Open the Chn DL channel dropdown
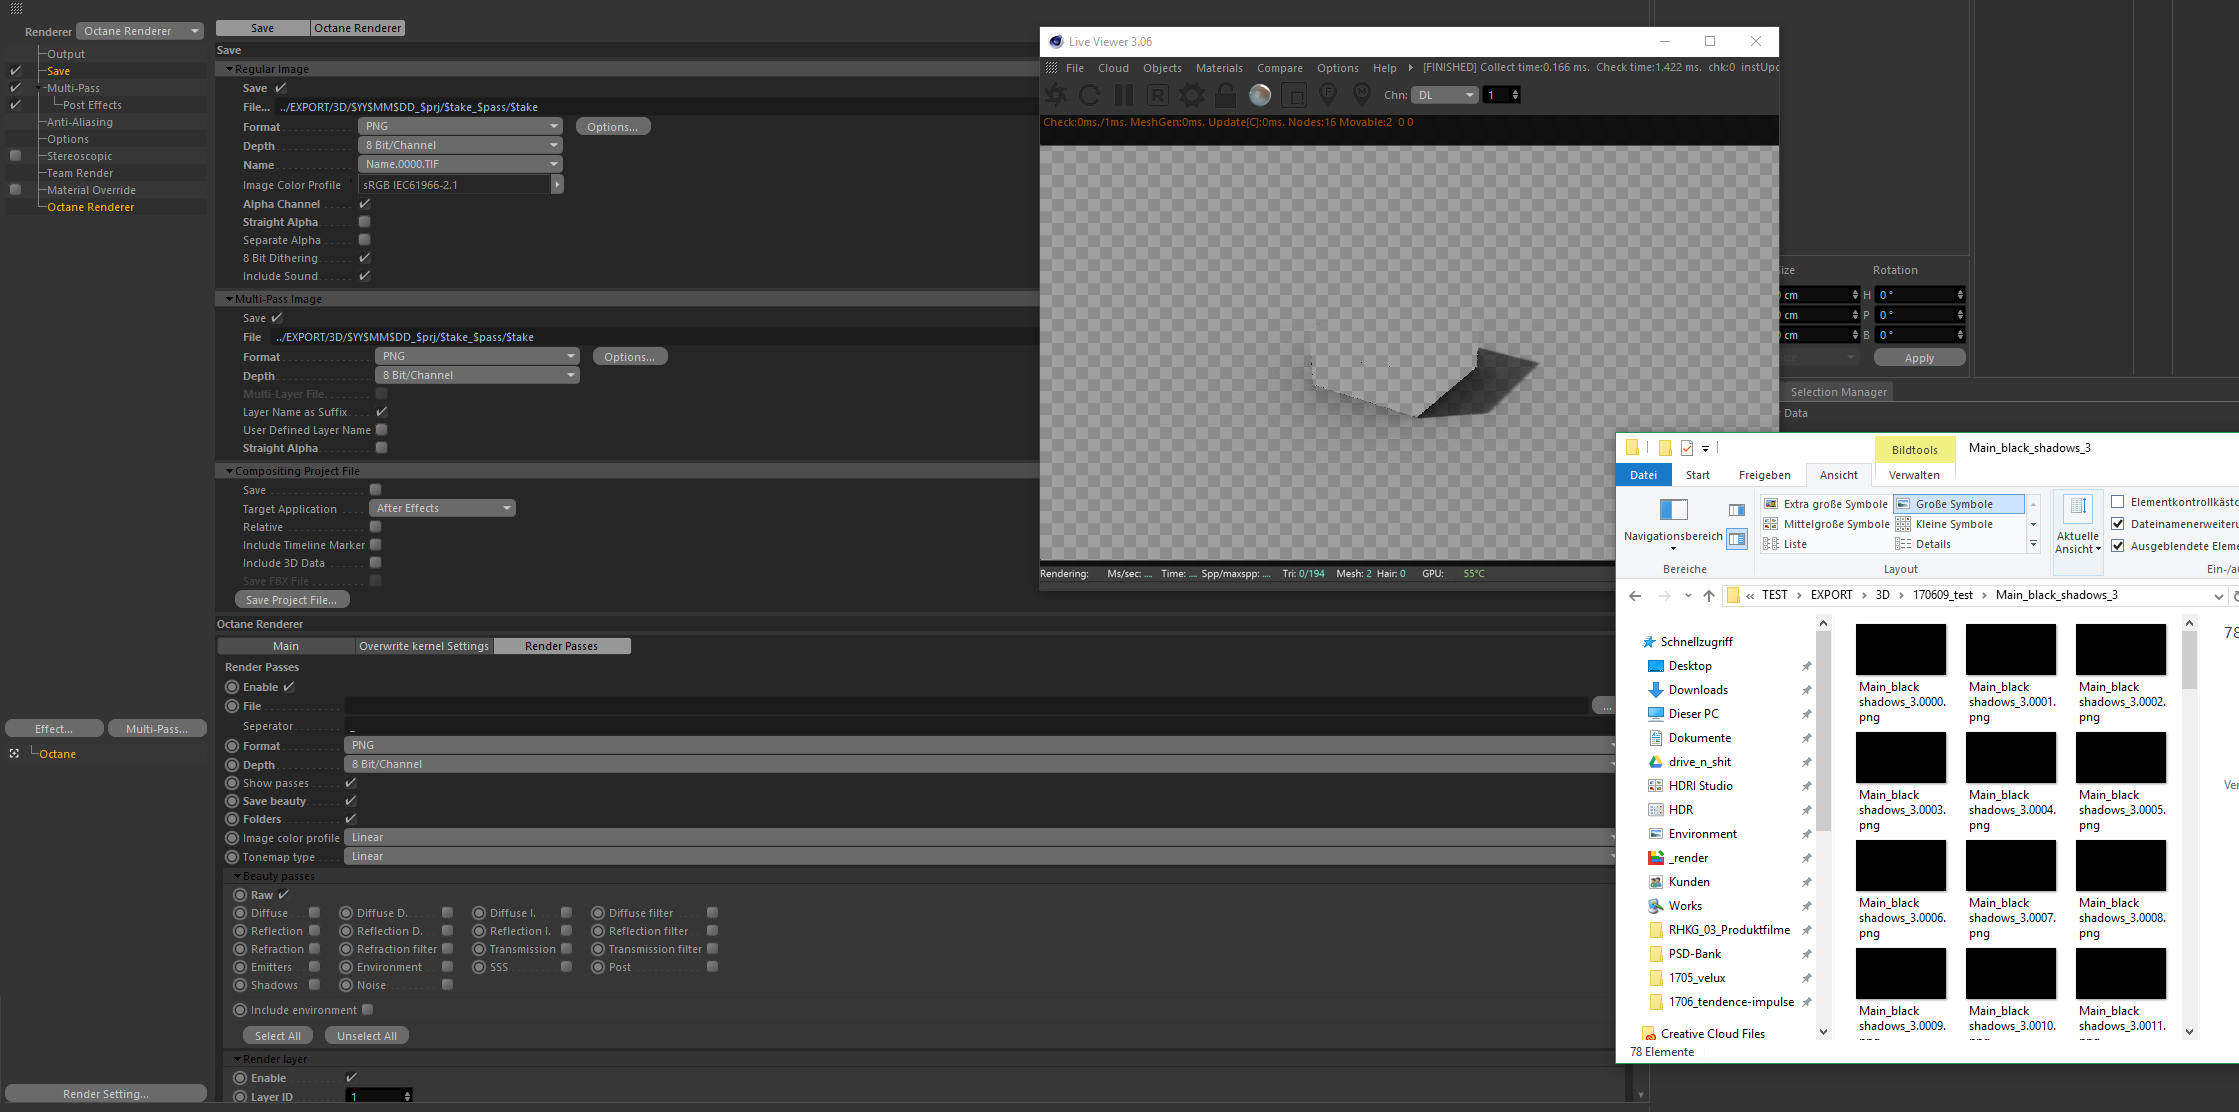Image resolution: width=2239 pixels, height=1112 pixels. click(x=1445, y=95)
